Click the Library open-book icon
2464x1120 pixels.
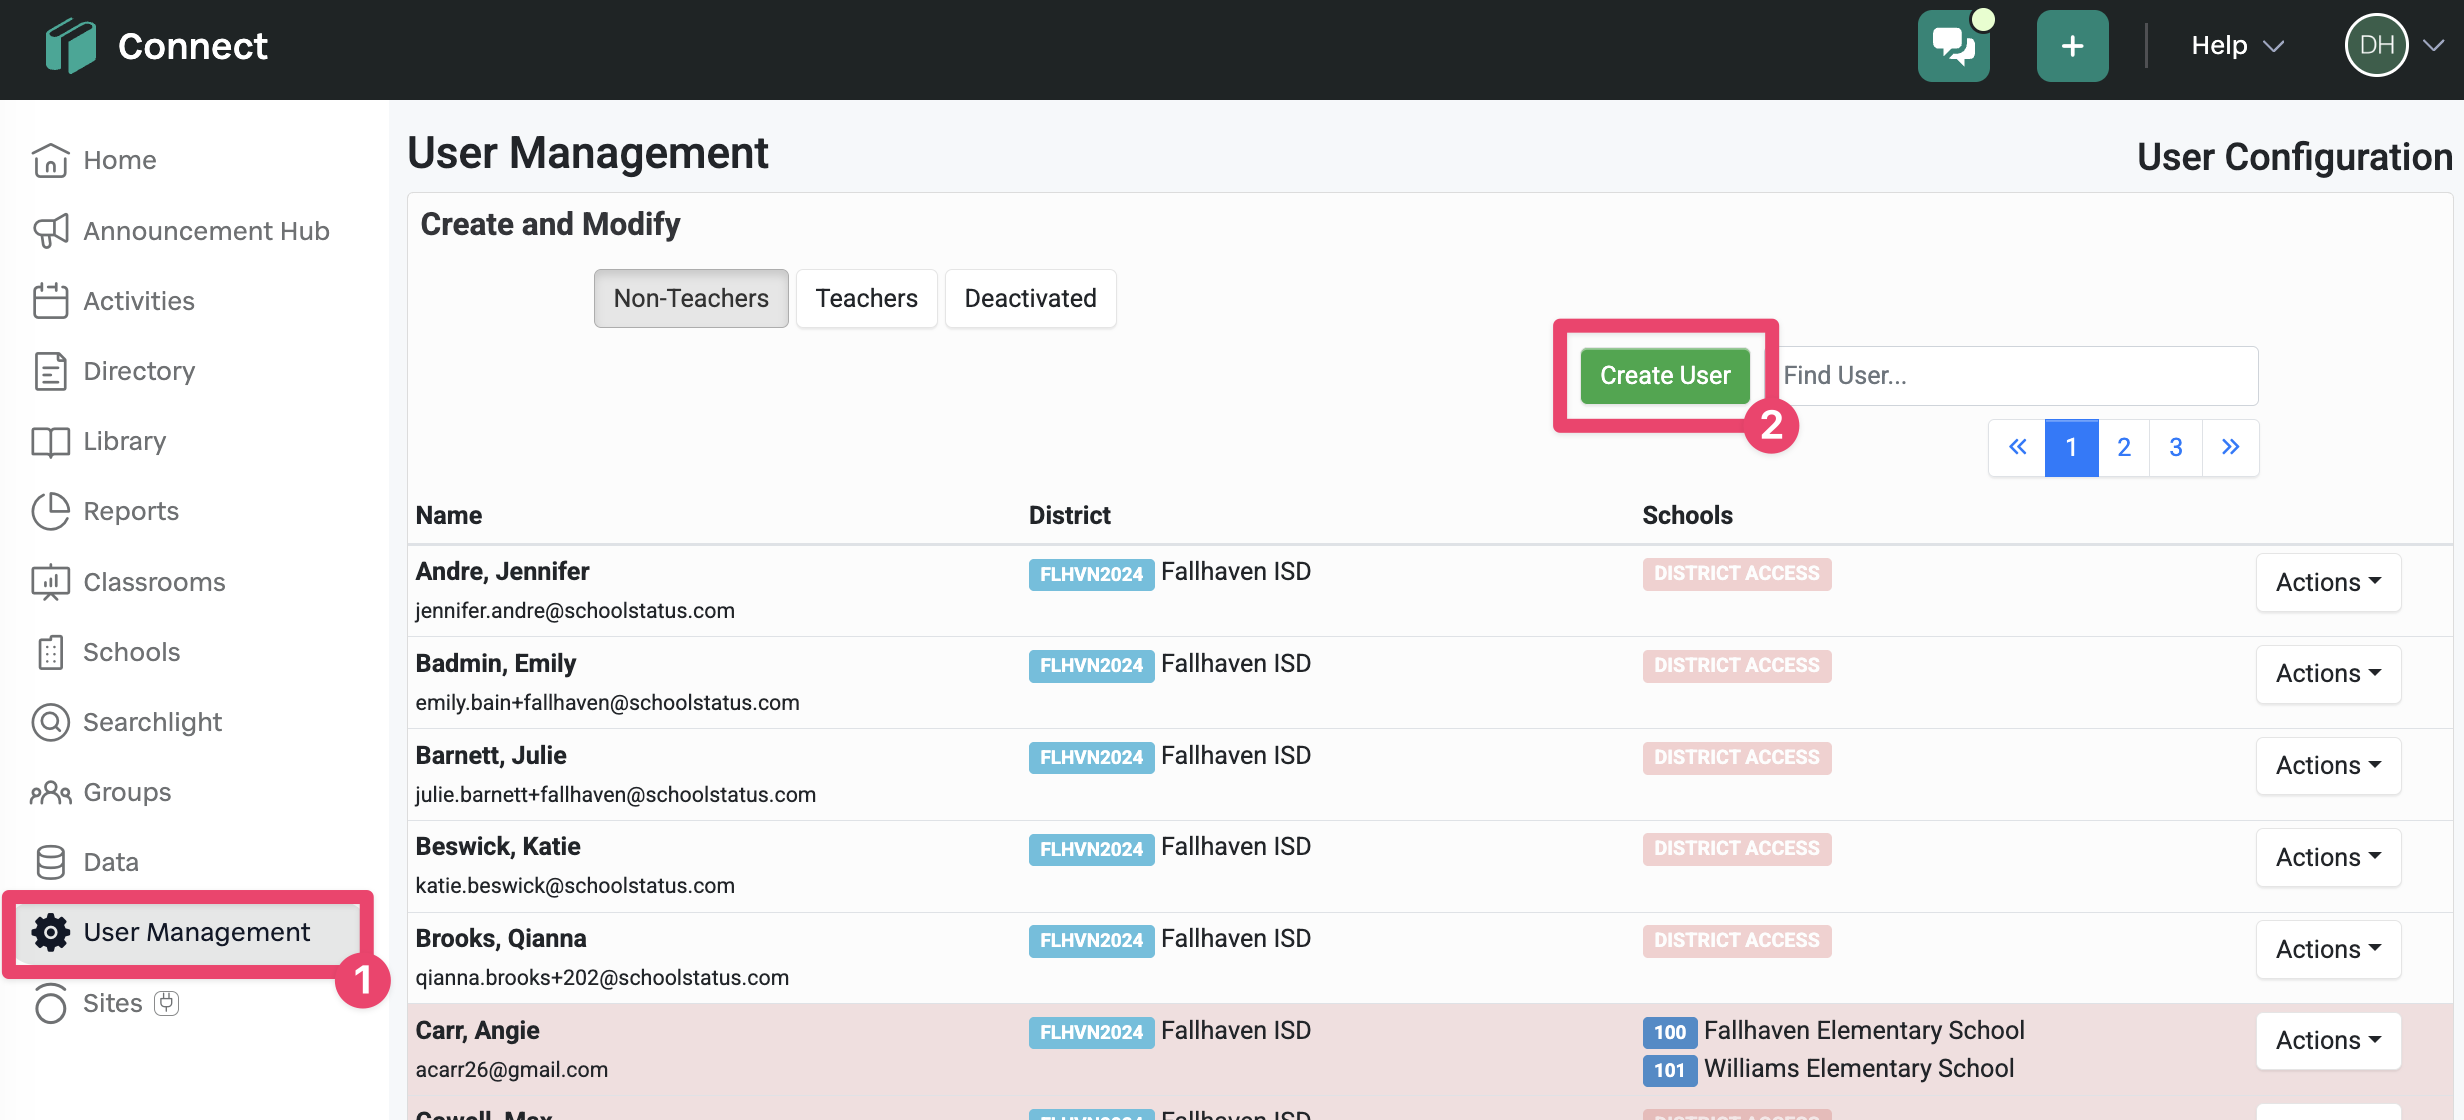(50, 441)
